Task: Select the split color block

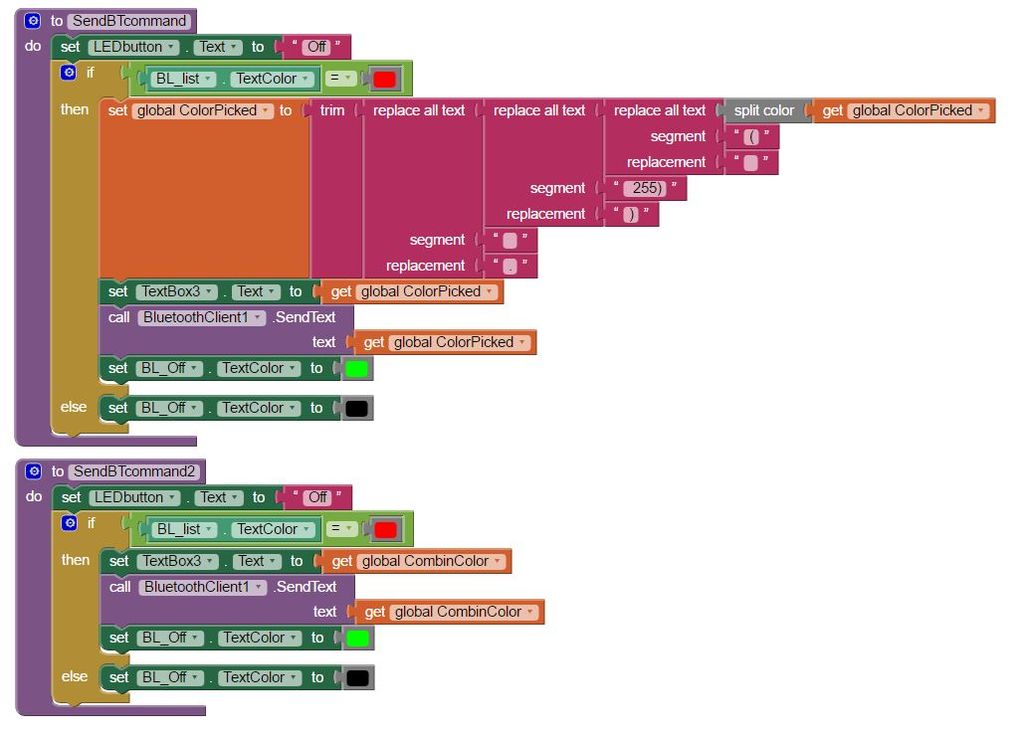Action: click(x=764, y=111)
